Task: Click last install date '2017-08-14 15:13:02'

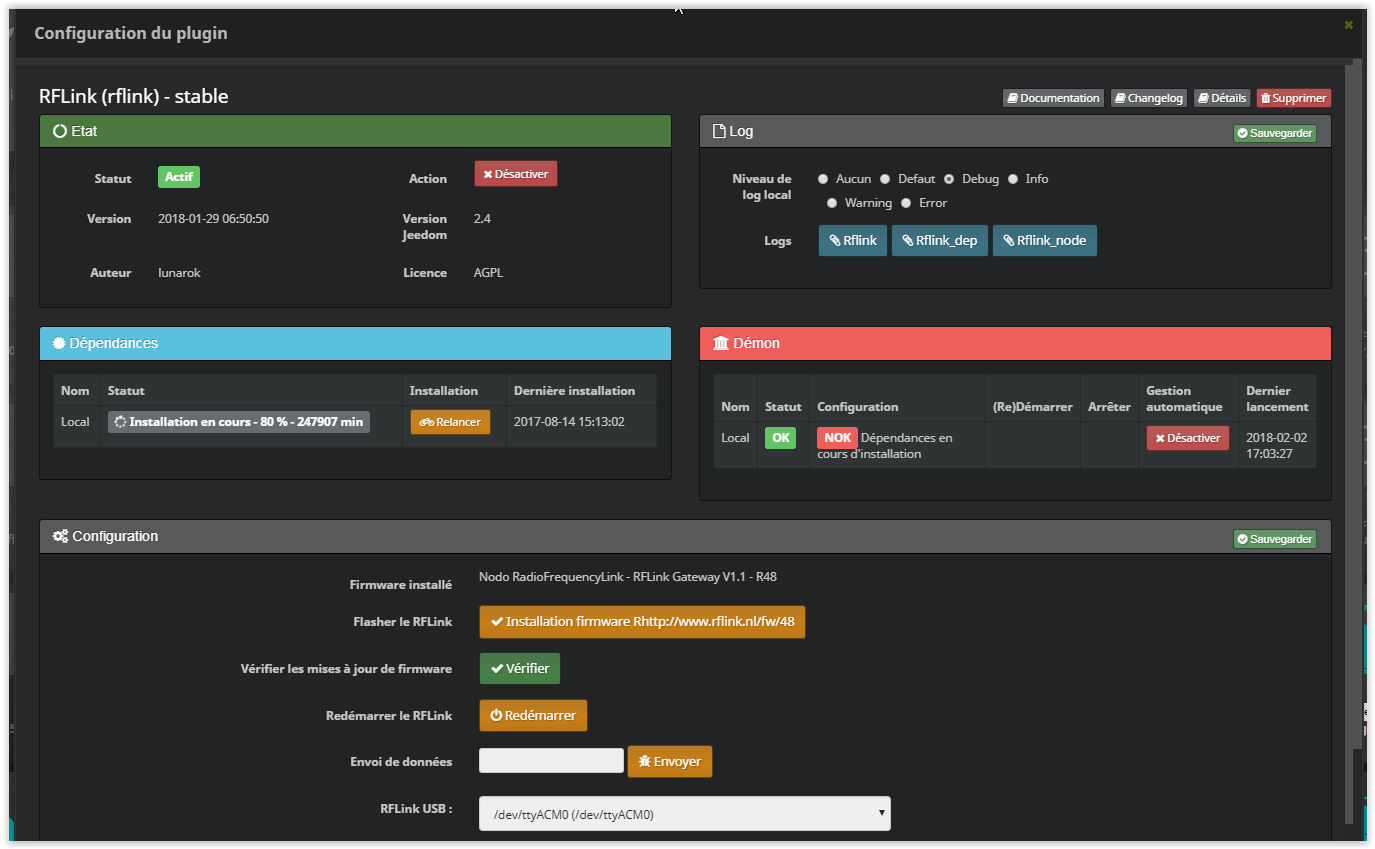Action: pyautogui.click(x=569, y=422)
